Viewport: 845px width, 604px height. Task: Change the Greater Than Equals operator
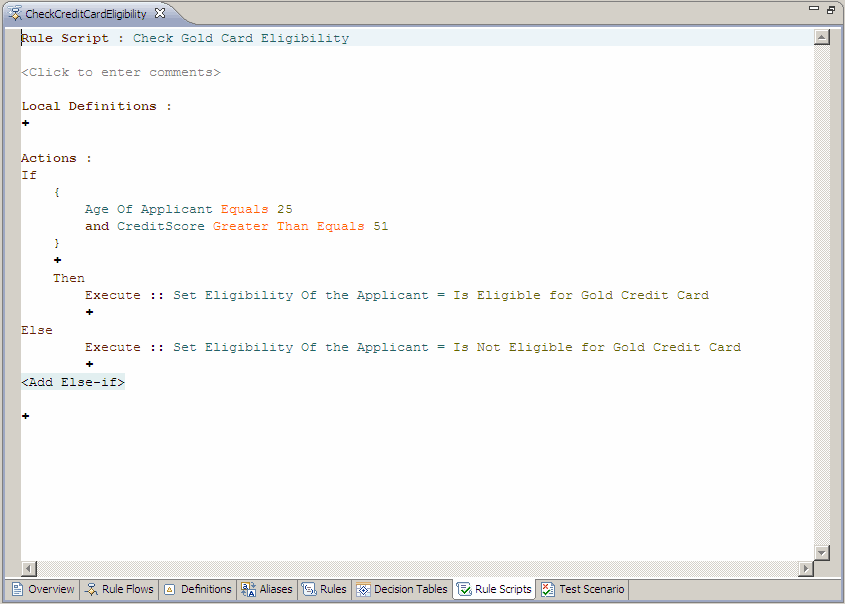[x=288, y=226]
